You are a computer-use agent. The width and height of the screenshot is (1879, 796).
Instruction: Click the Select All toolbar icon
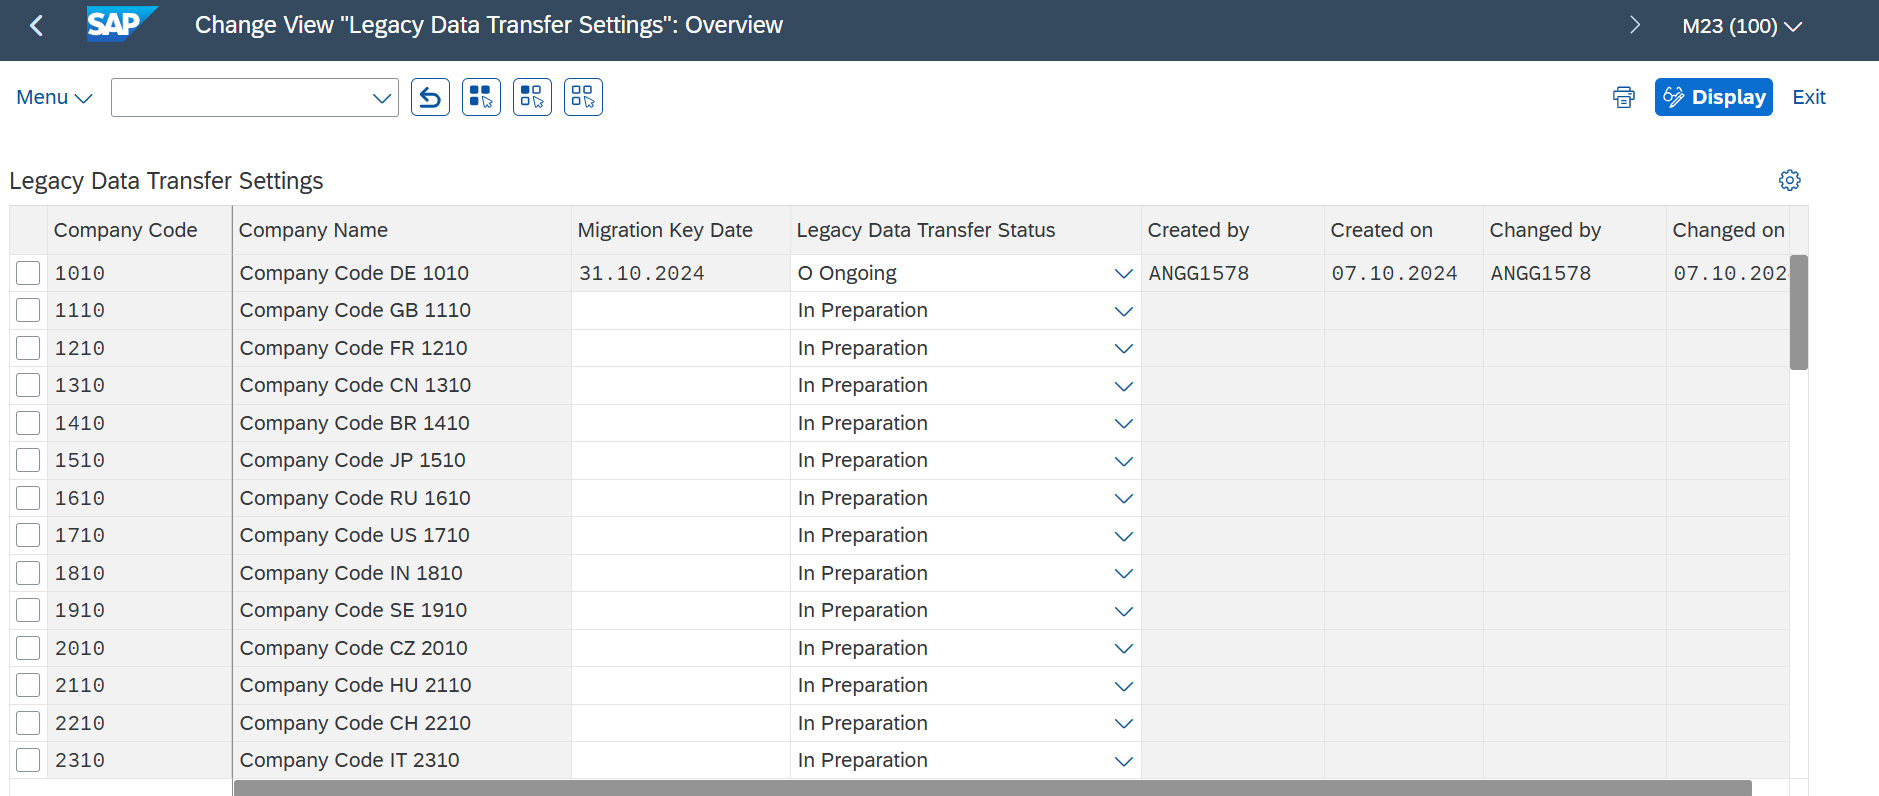click(x=481, y=97)
